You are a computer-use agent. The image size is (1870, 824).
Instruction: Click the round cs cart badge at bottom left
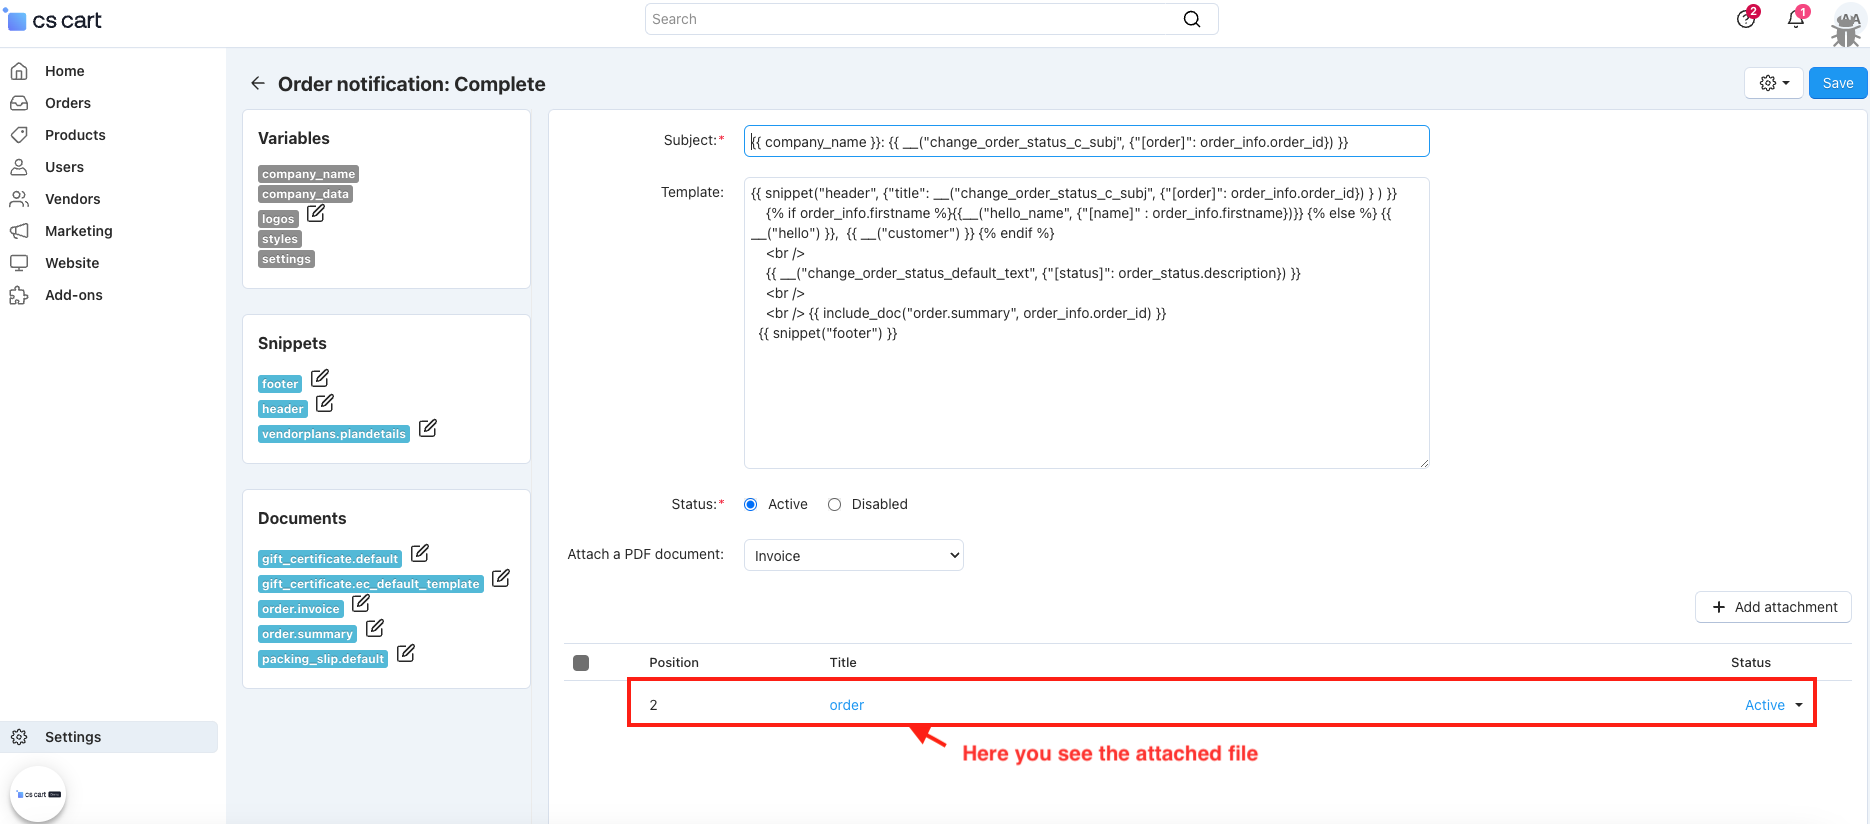(38, 794)
